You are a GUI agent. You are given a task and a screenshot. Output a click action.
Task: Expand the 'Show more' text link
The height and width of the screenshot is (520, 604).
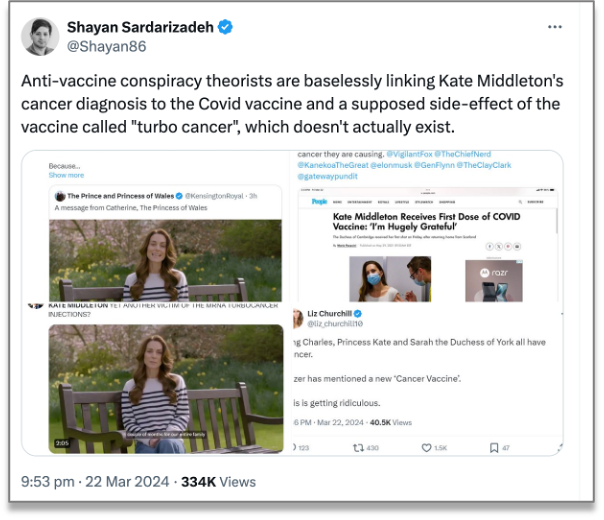tap(67, 175)
